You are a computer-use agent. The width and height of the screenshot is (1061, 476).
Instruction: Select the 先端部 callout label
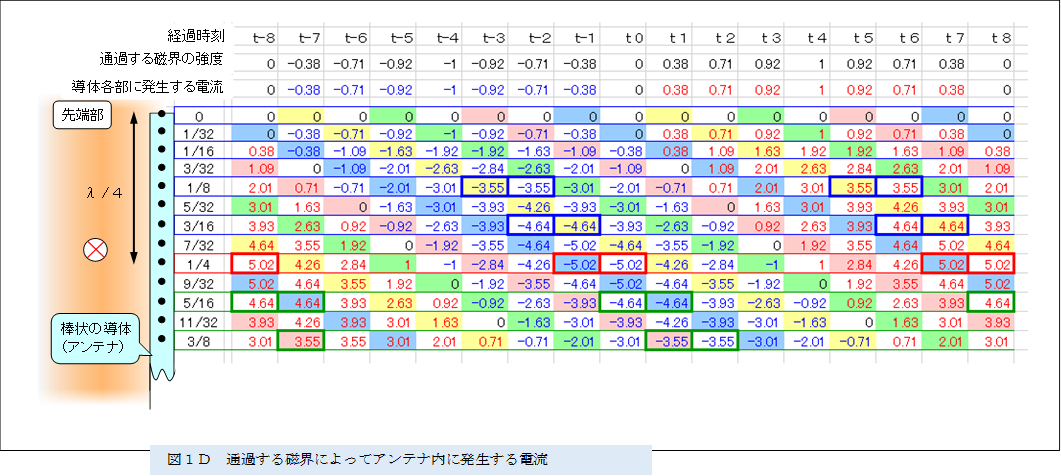coord(83,117)
